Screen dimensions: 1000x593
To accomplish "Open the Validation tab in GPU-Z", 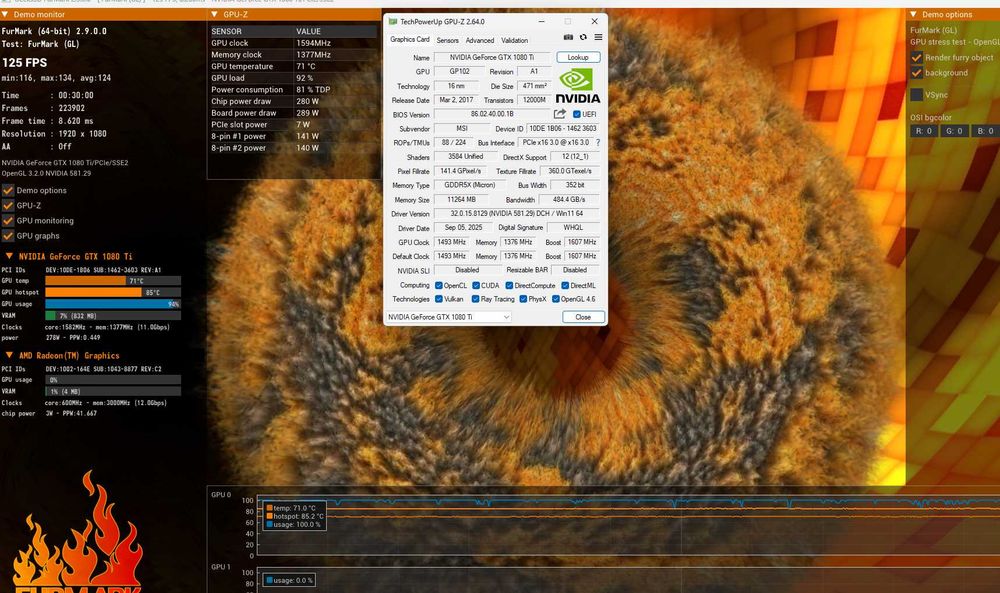I will (514, 40).
